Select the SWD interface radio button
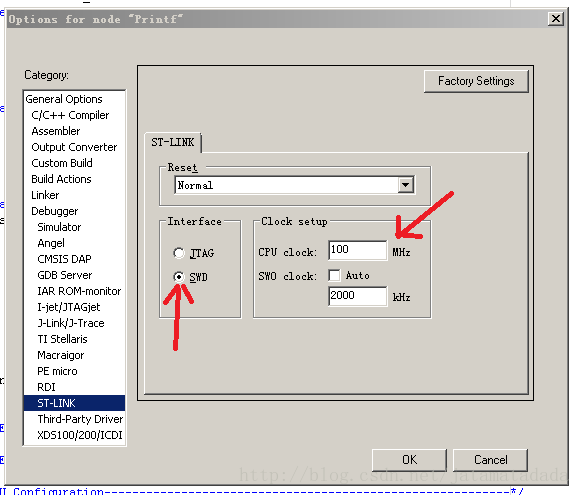The height and width of the screenshot is (495, 580). pos(179,277)
